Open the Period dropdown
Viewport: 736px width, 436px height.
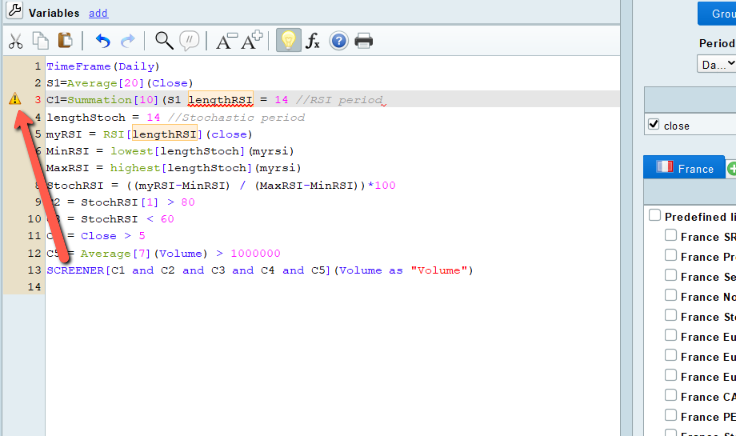tap(716, 64)
